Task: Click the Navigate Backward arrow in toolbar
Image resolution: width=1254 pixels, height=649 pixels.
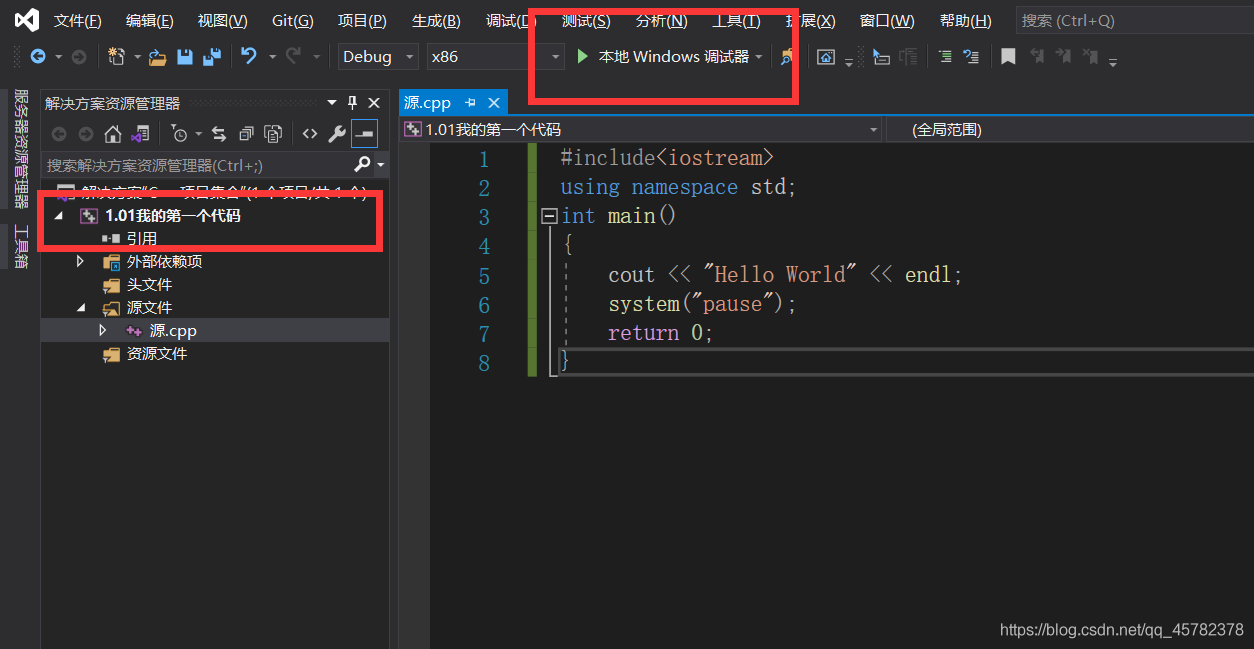Action: pos(38,57)
